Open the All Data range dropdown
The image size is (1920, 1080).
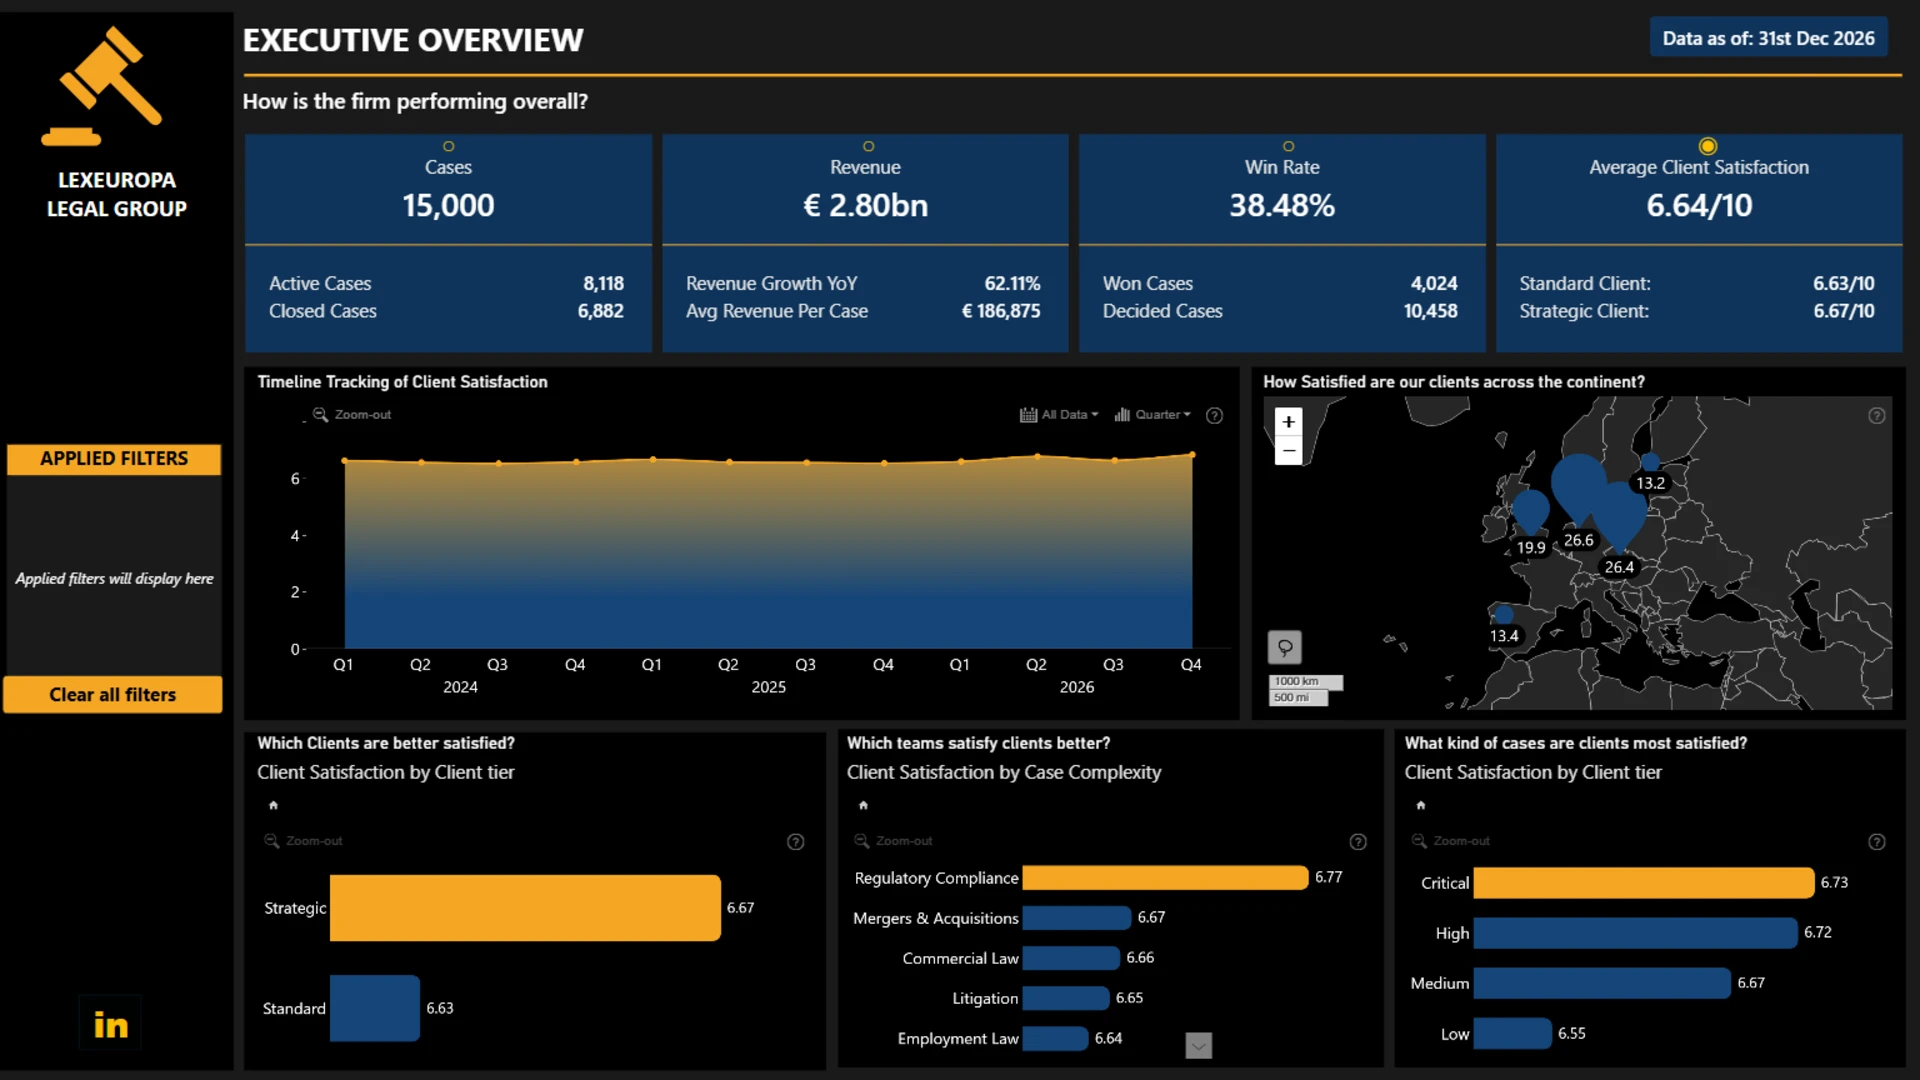[1059, 415]
